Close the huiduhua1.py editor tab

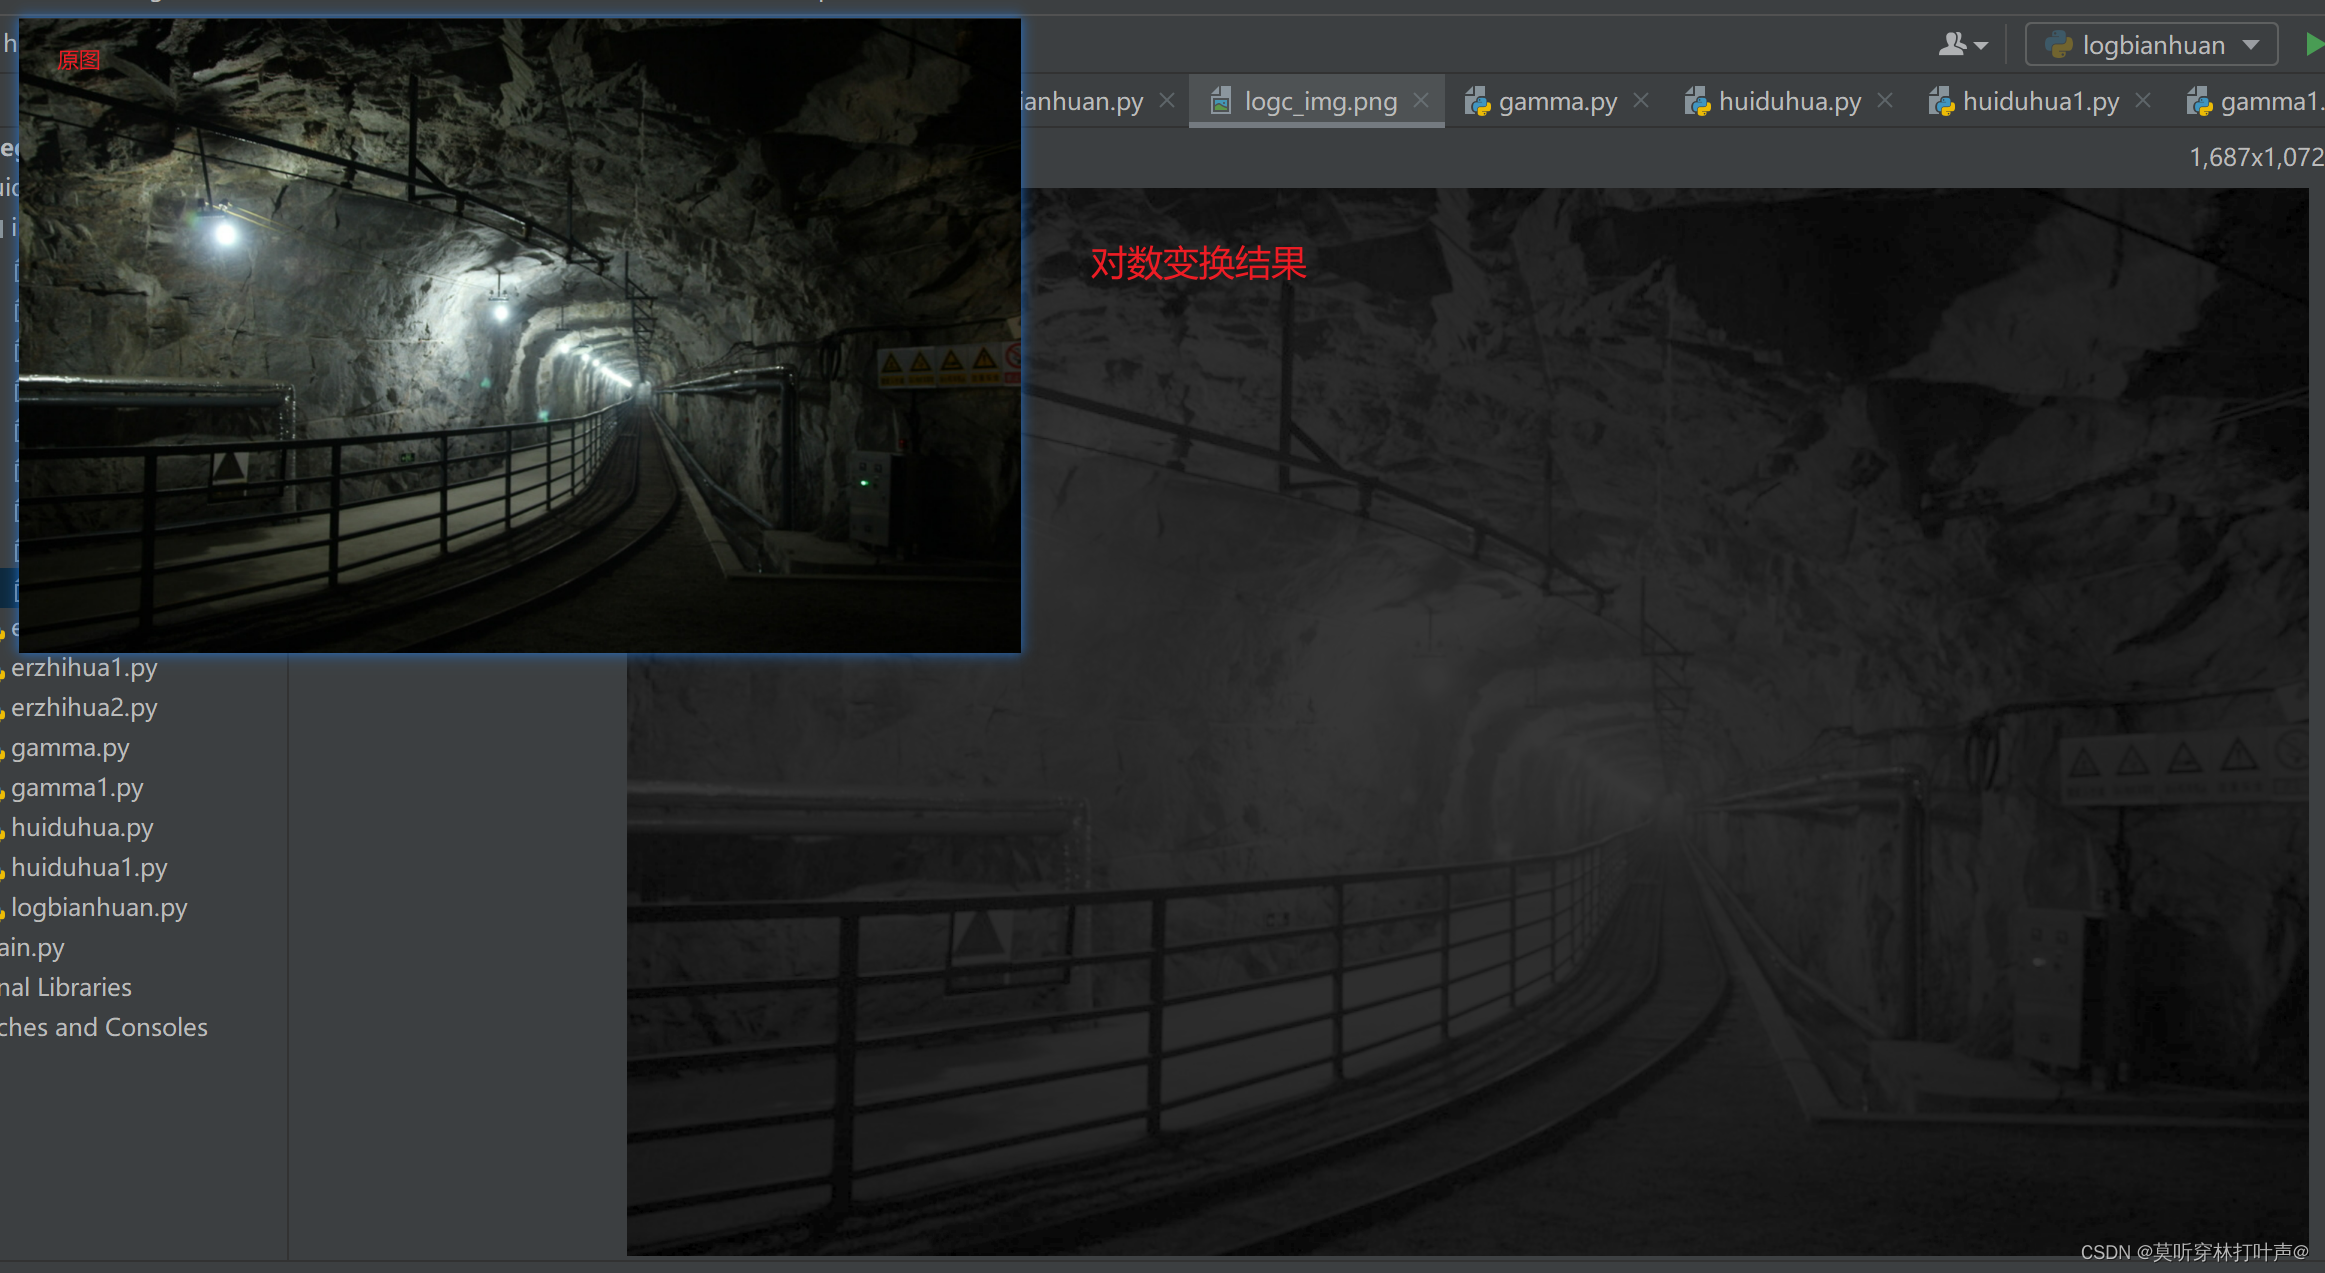2143,101
